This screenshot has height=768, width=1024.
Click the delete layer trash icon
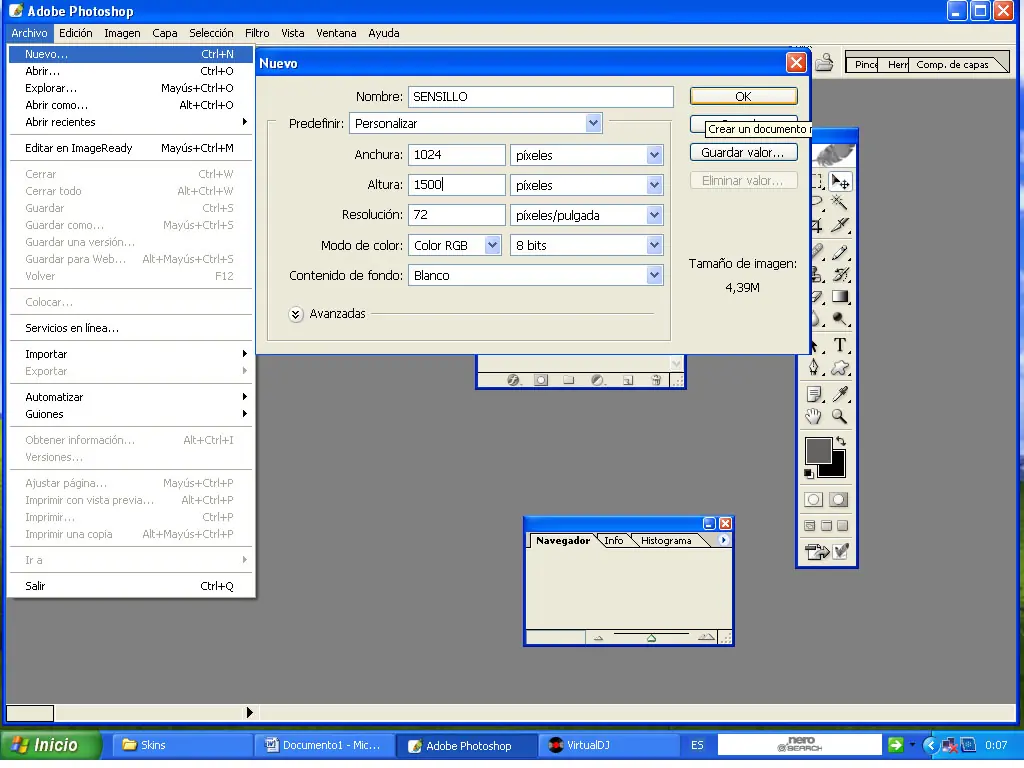656,380
